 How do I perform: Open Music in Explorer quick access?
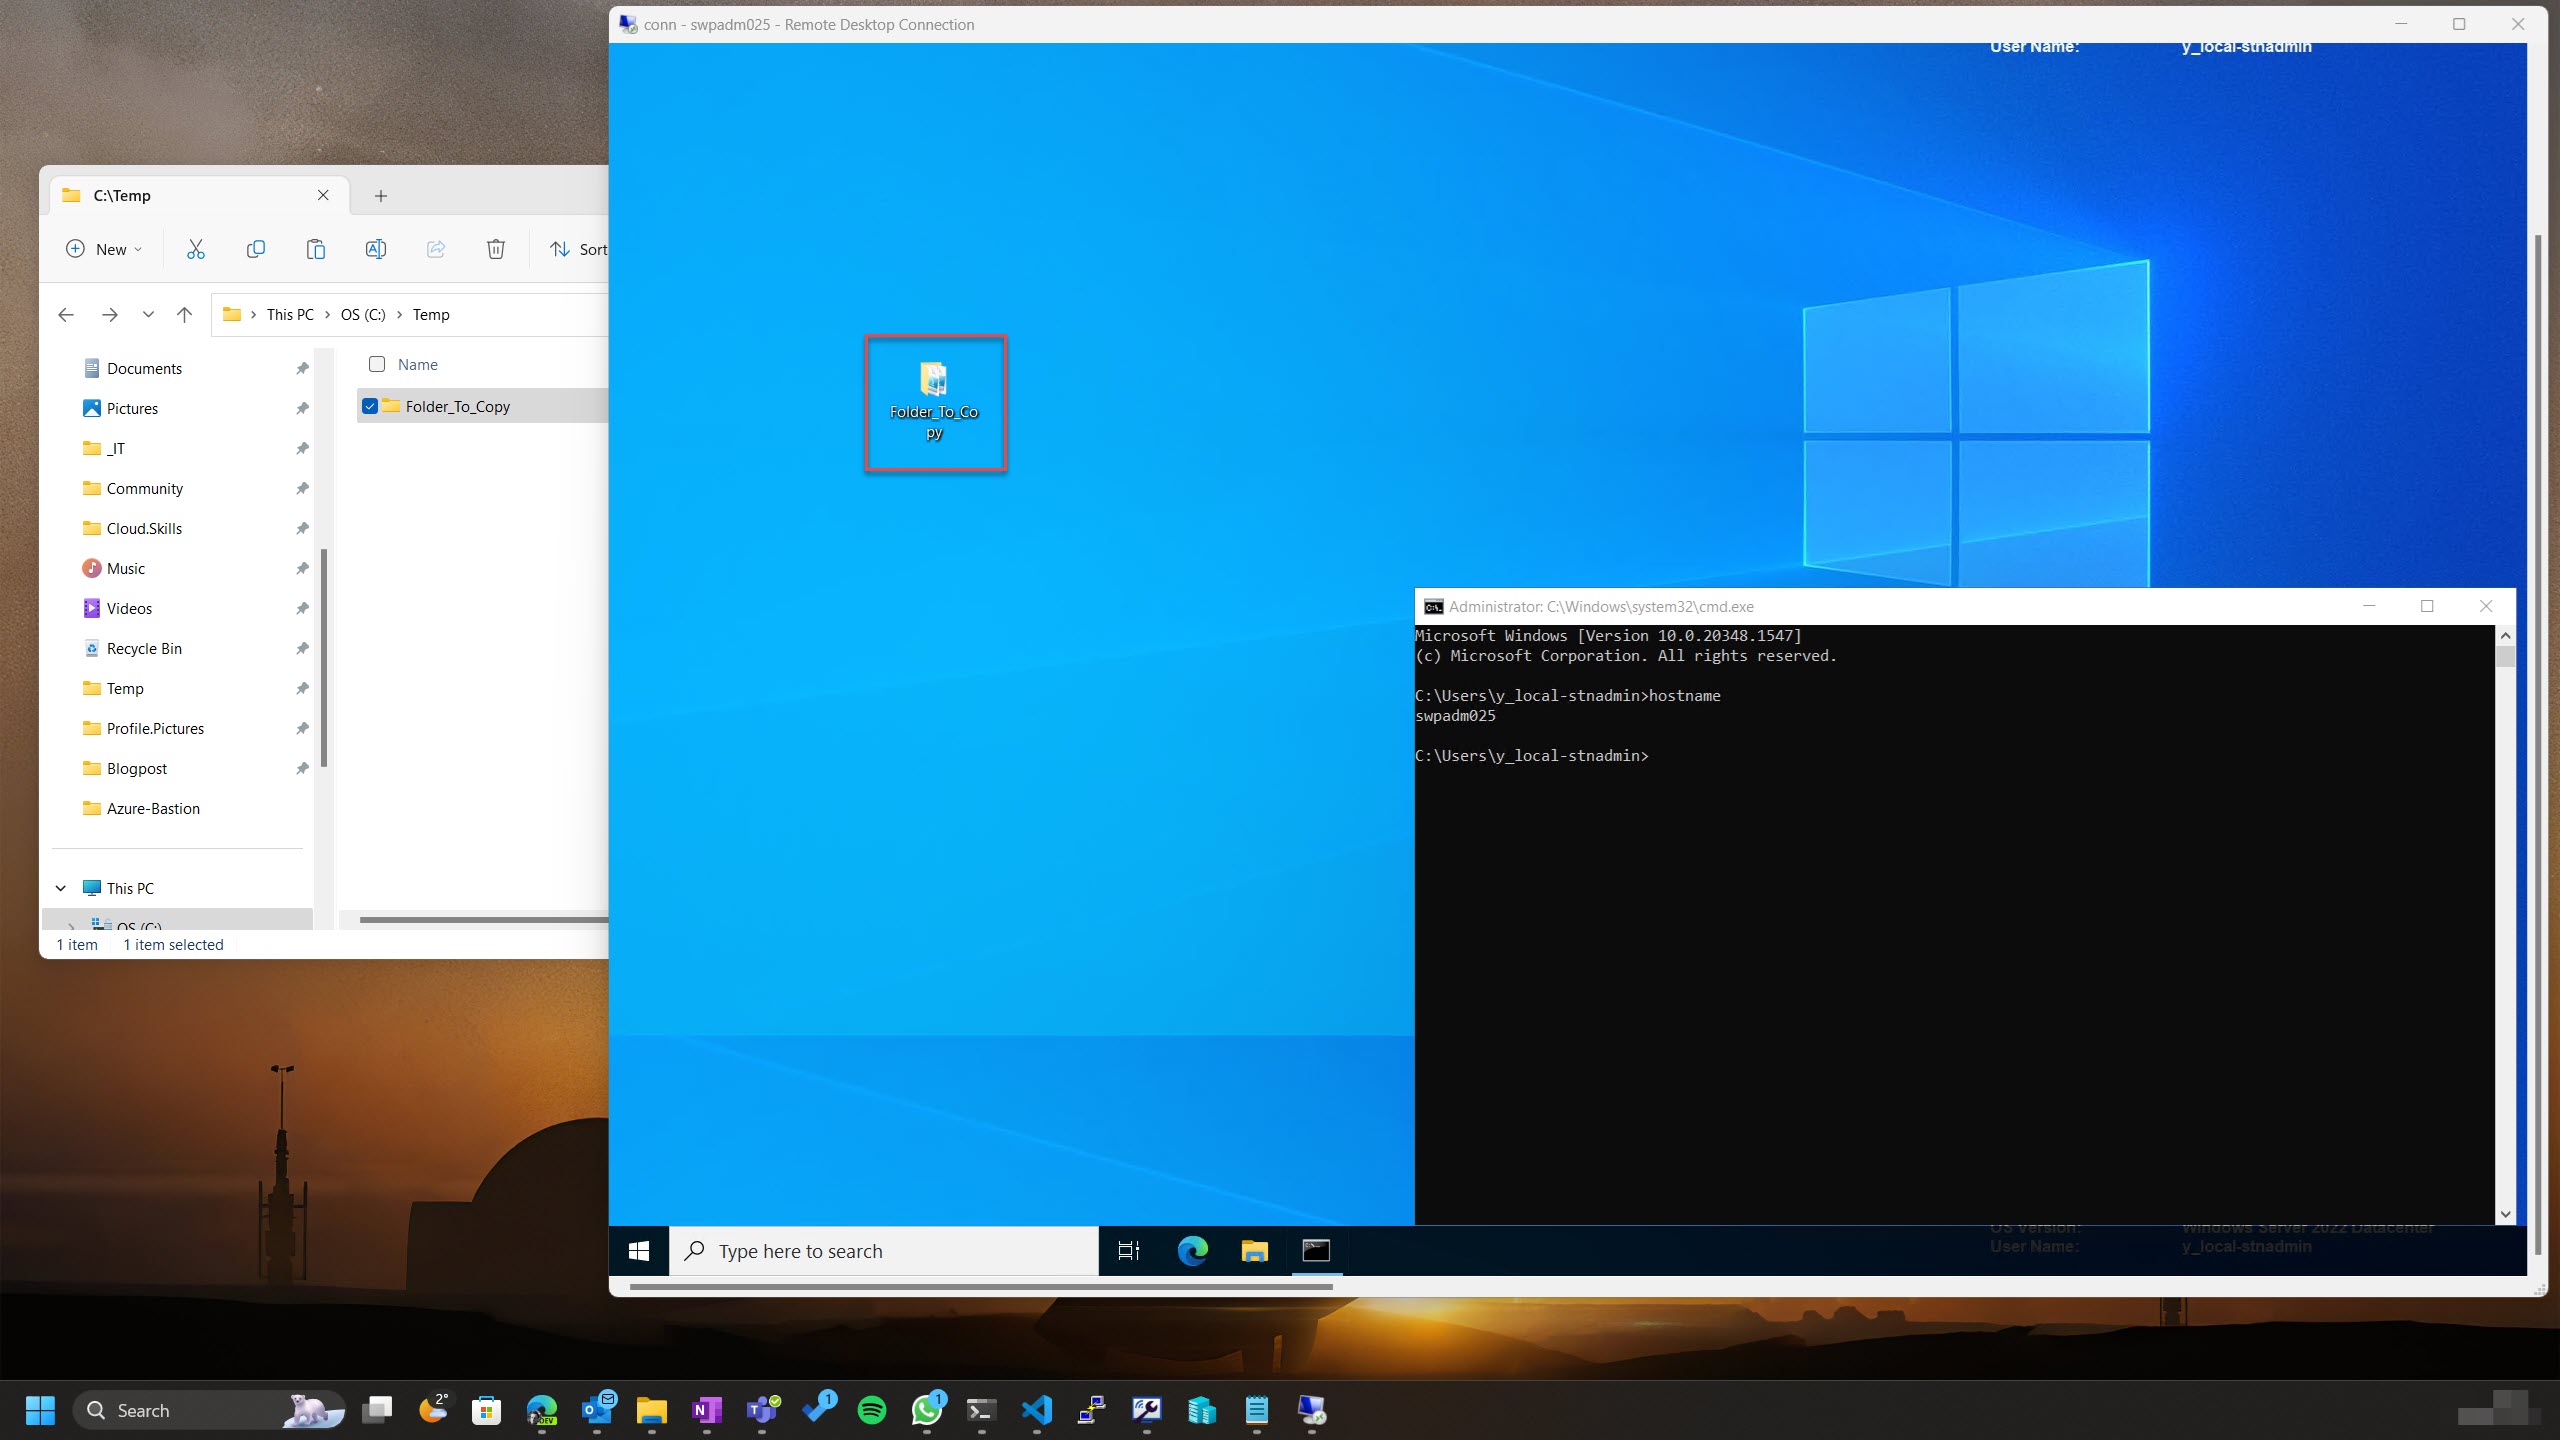(x=125, y=568)
